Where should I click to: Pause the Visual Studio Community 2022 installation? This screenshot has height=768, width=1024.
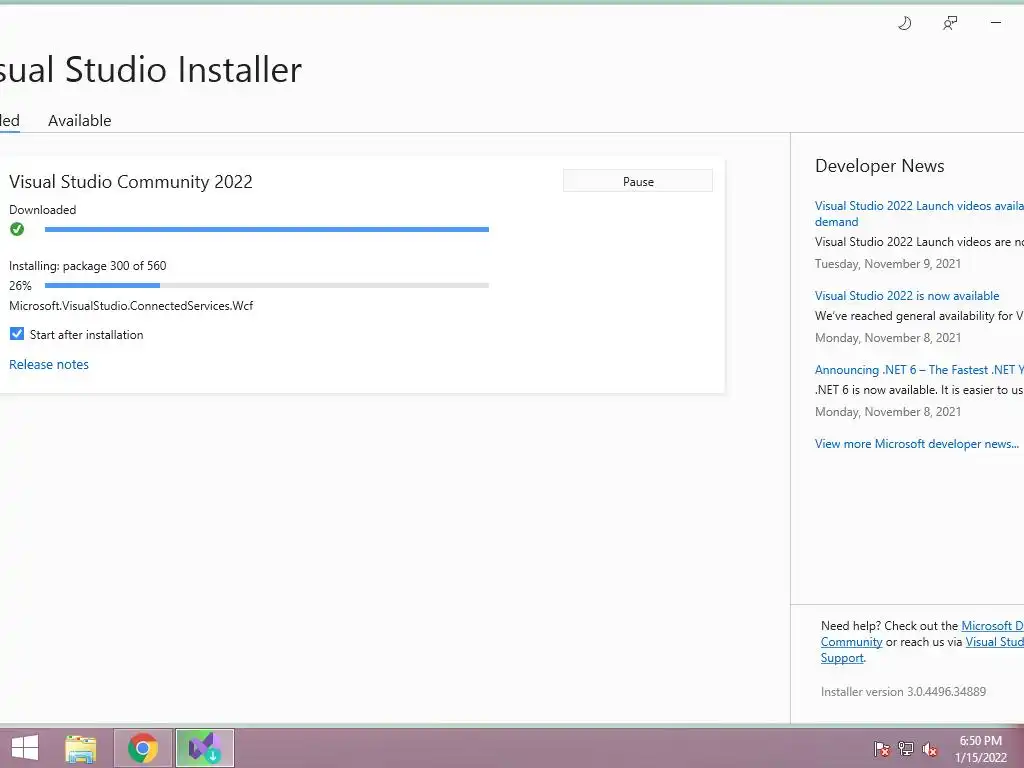pyautogui.click(x=638, y=181)
